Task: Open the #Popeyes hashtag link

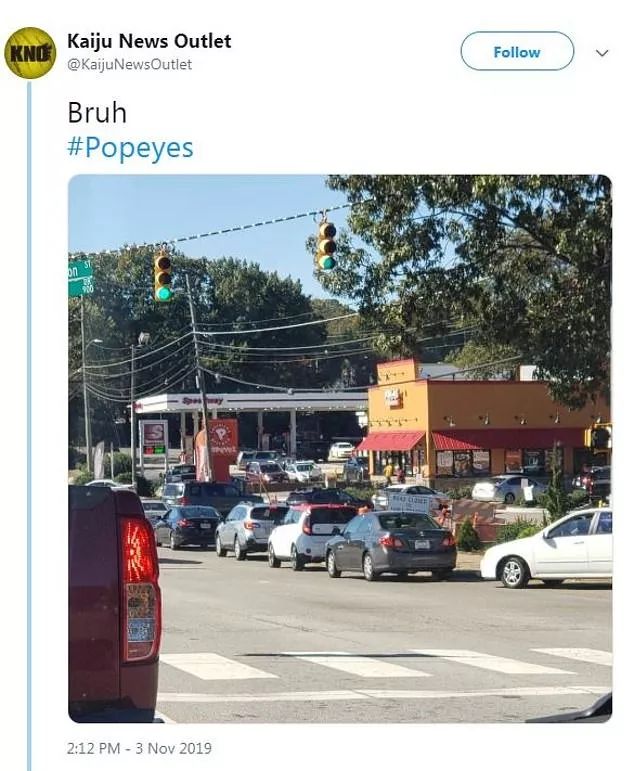Action: tap(130, 148)
